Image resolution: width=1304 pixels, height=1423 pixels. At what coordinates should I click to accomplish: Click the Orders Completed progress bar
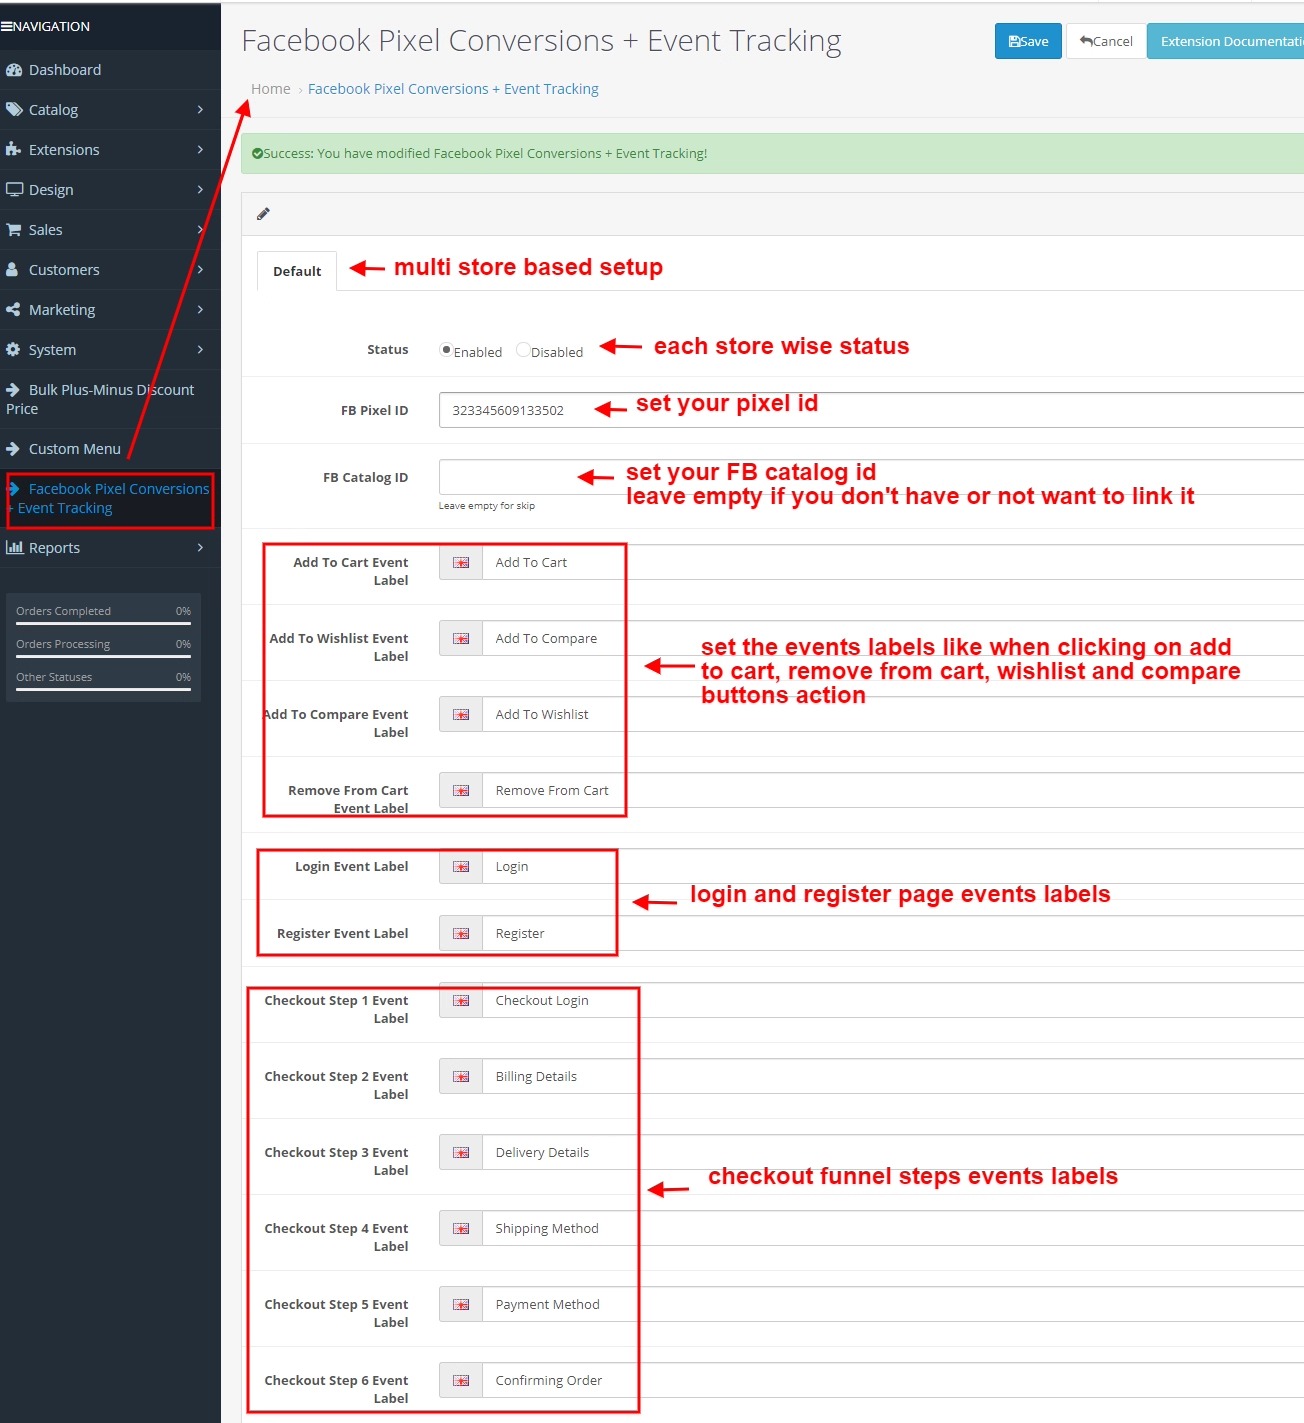(x=103, y=623)
